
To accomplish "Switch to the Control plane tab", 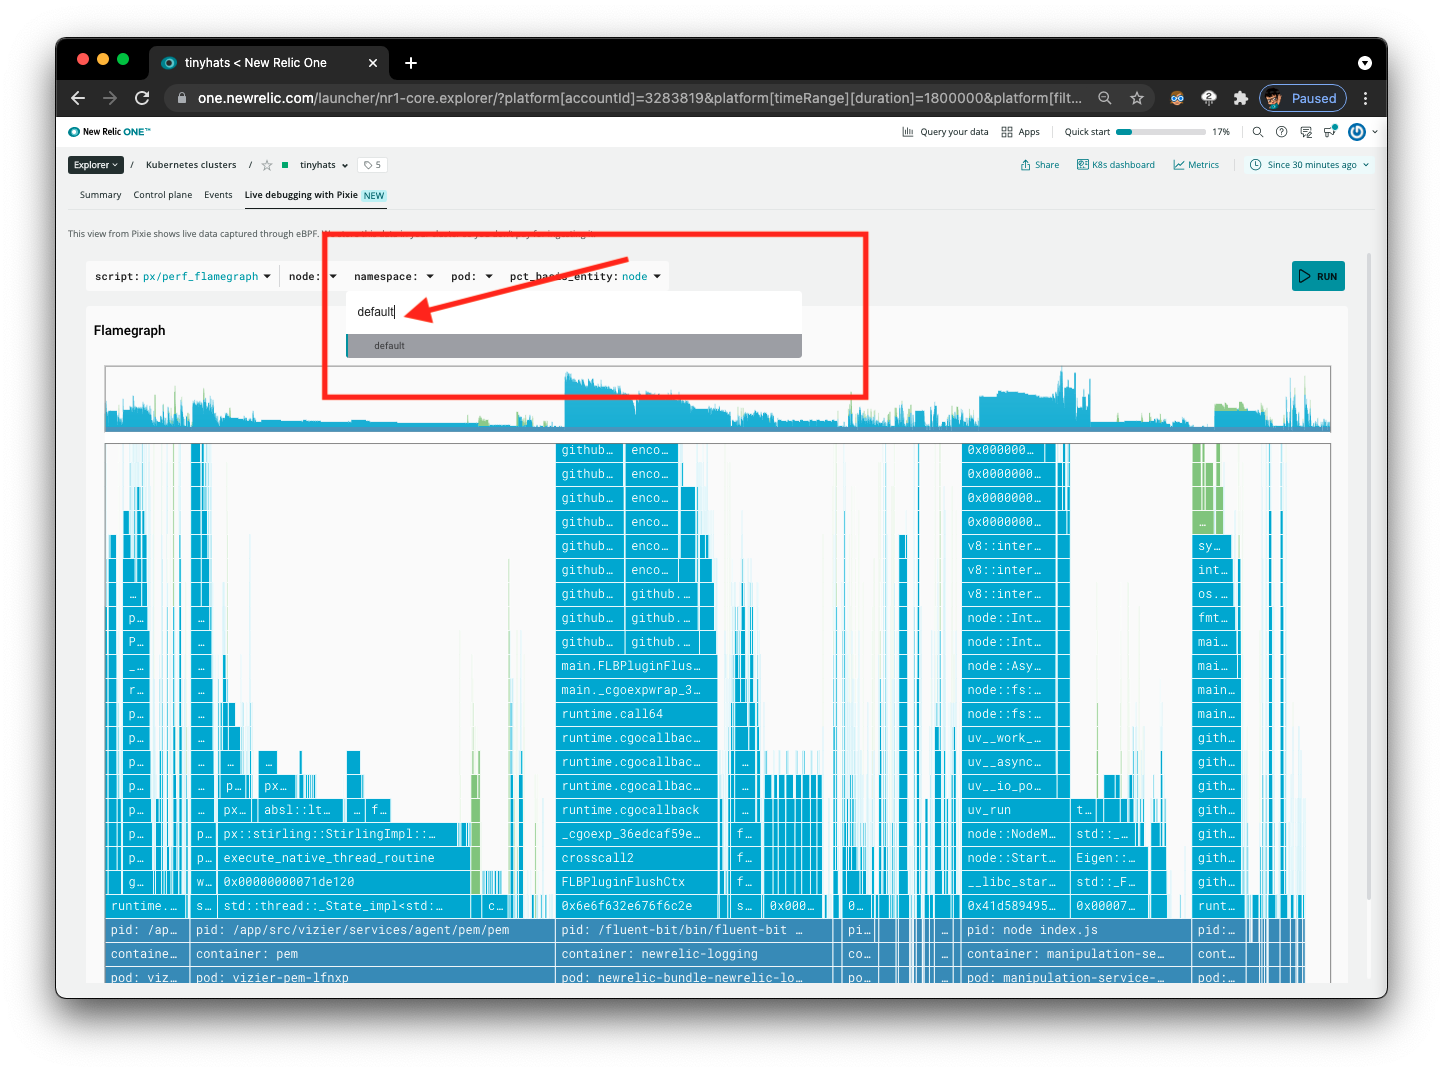I will point(163,195).
